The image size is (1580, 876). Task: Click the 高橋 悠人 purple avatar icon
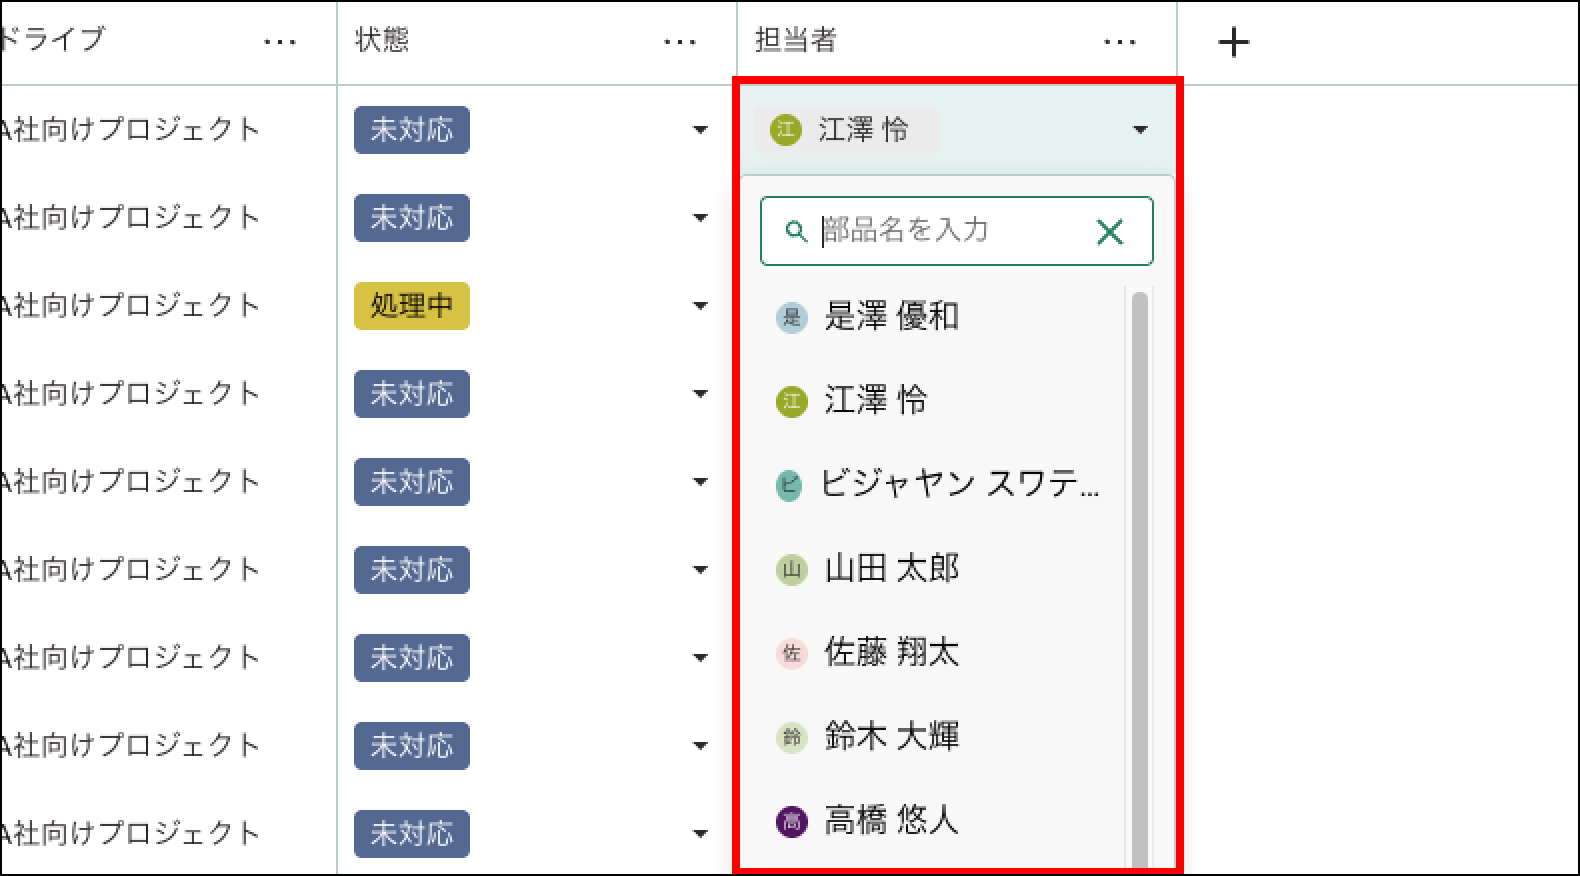tap(791, 822)
